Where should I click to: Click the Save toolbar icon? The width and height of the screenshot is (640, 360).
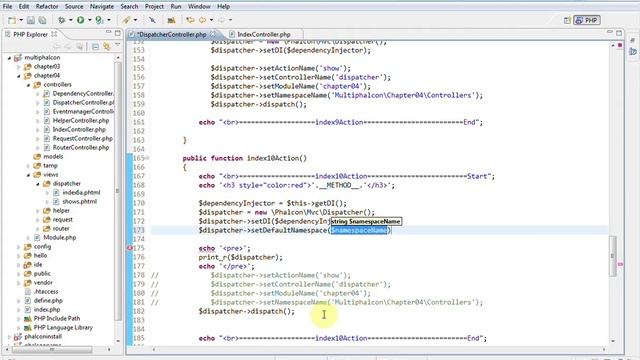[x=31, y=20]
